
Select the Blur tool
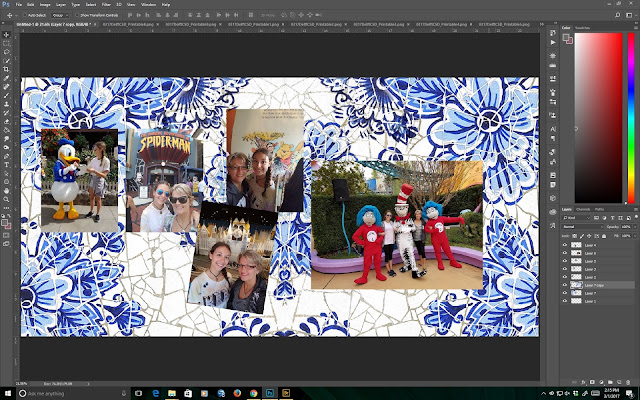[7, 139]
